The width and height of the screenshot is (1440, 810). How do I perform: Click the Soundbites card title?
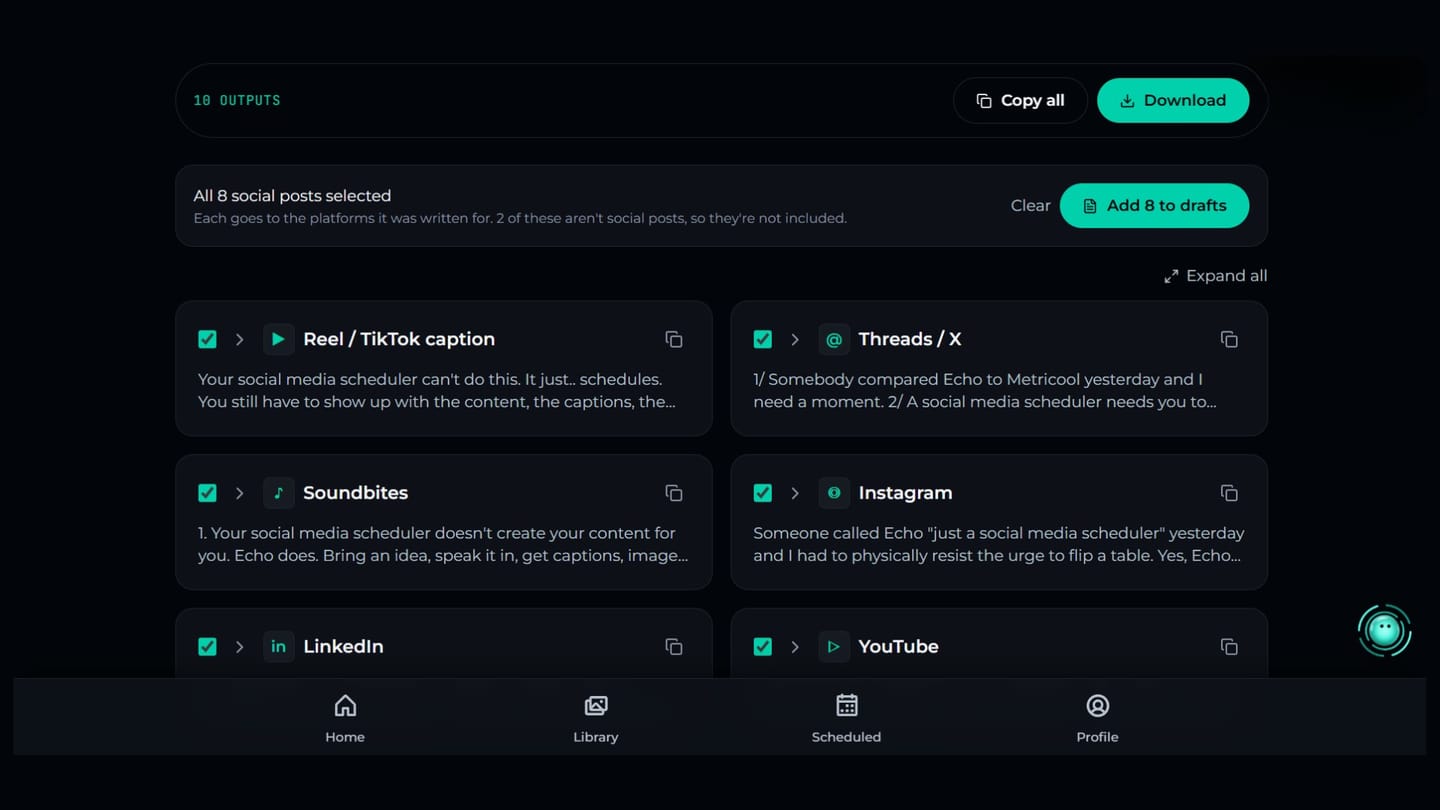click(355, 493)
